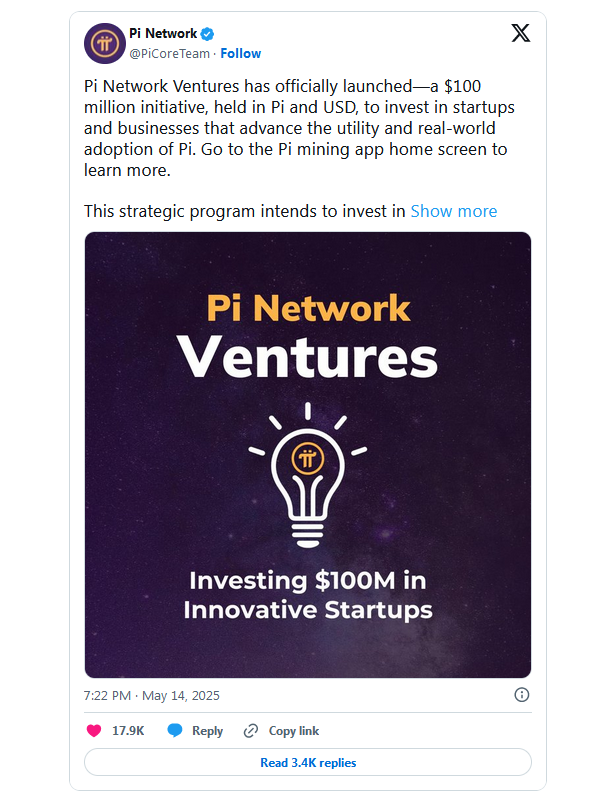
Task: Click the blue verified badge
Action: 207,34
